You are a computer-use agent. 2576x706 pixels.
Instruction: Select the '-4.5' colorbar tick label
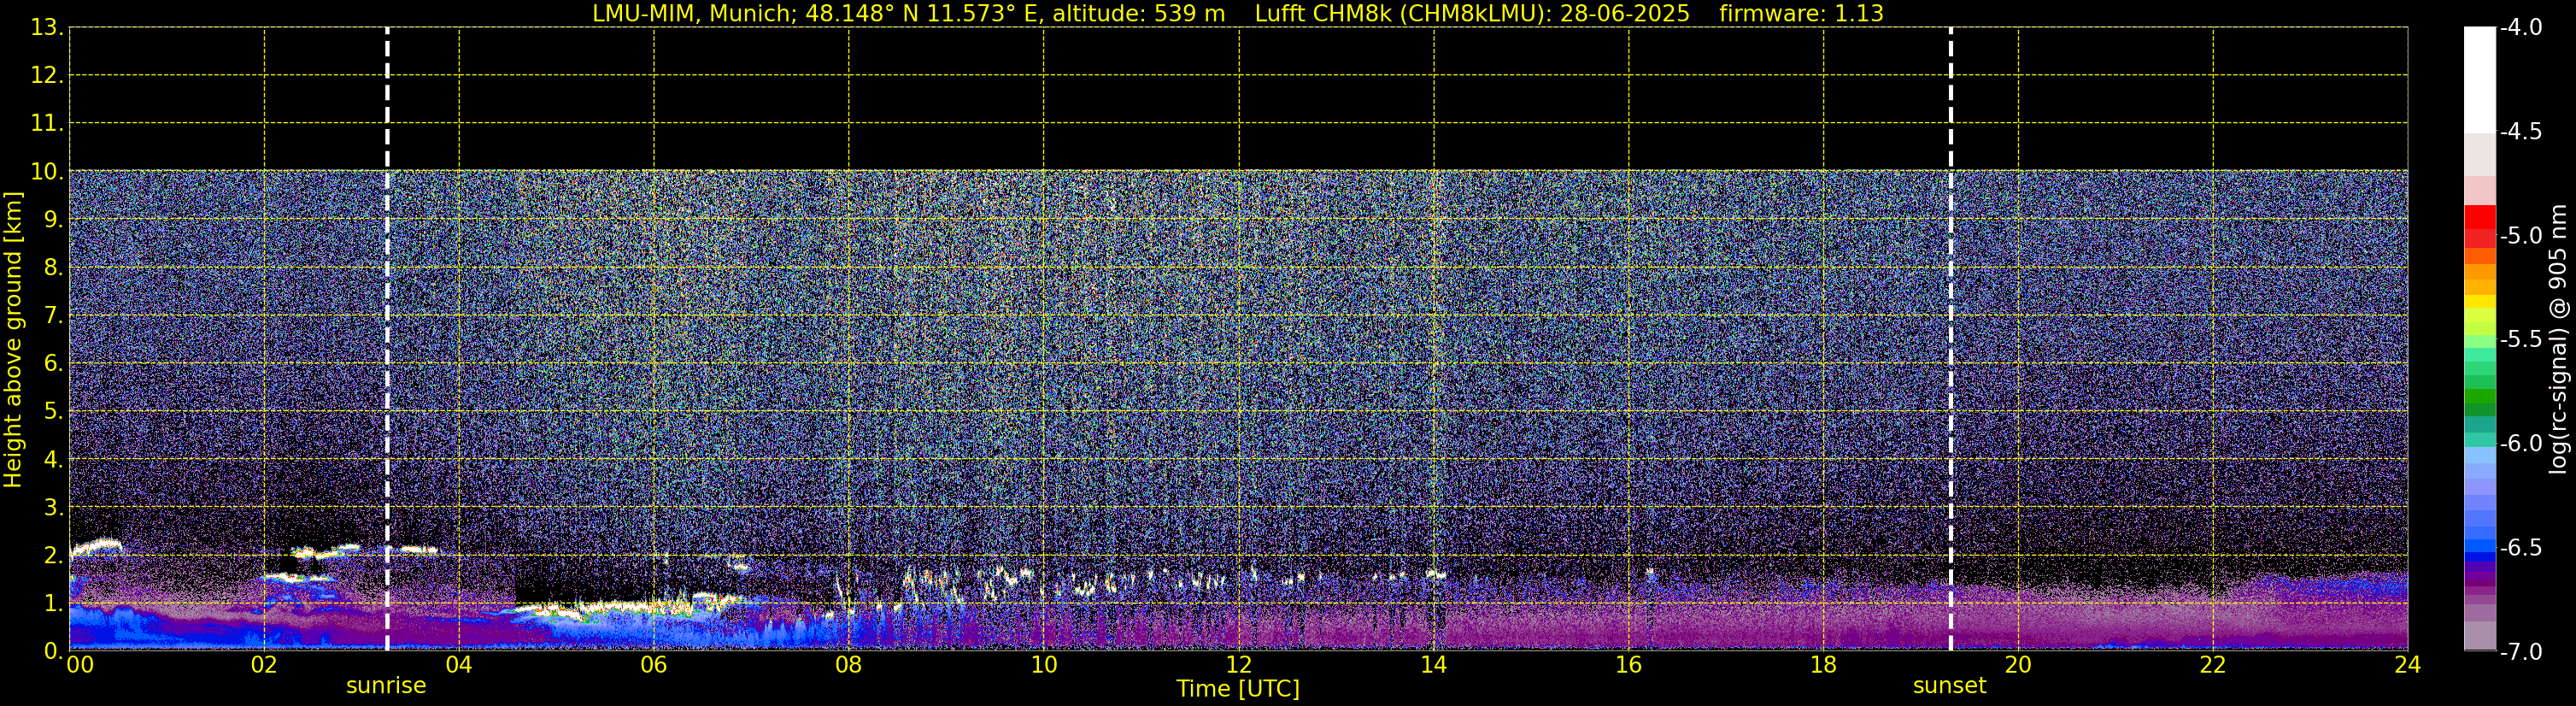pyautogui.click(x=2521, y=132)
